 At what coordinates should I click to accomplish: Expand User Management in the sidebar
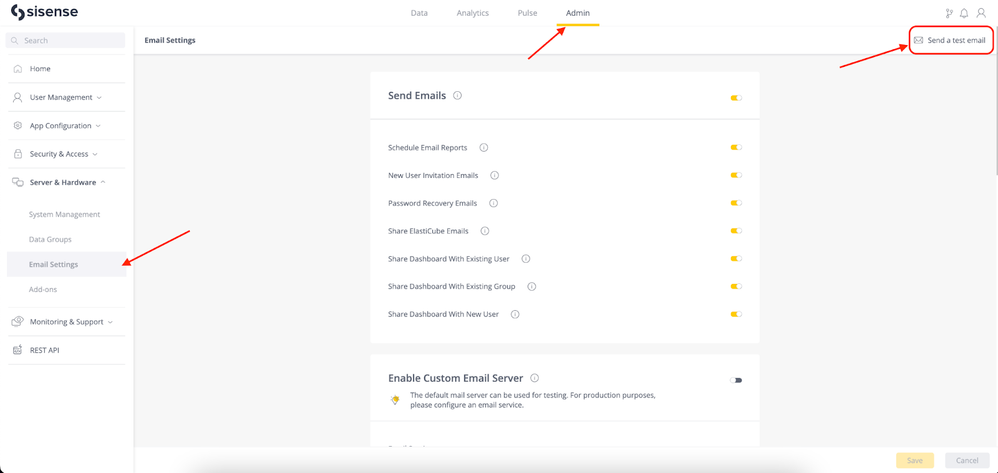tap(66, 97)
